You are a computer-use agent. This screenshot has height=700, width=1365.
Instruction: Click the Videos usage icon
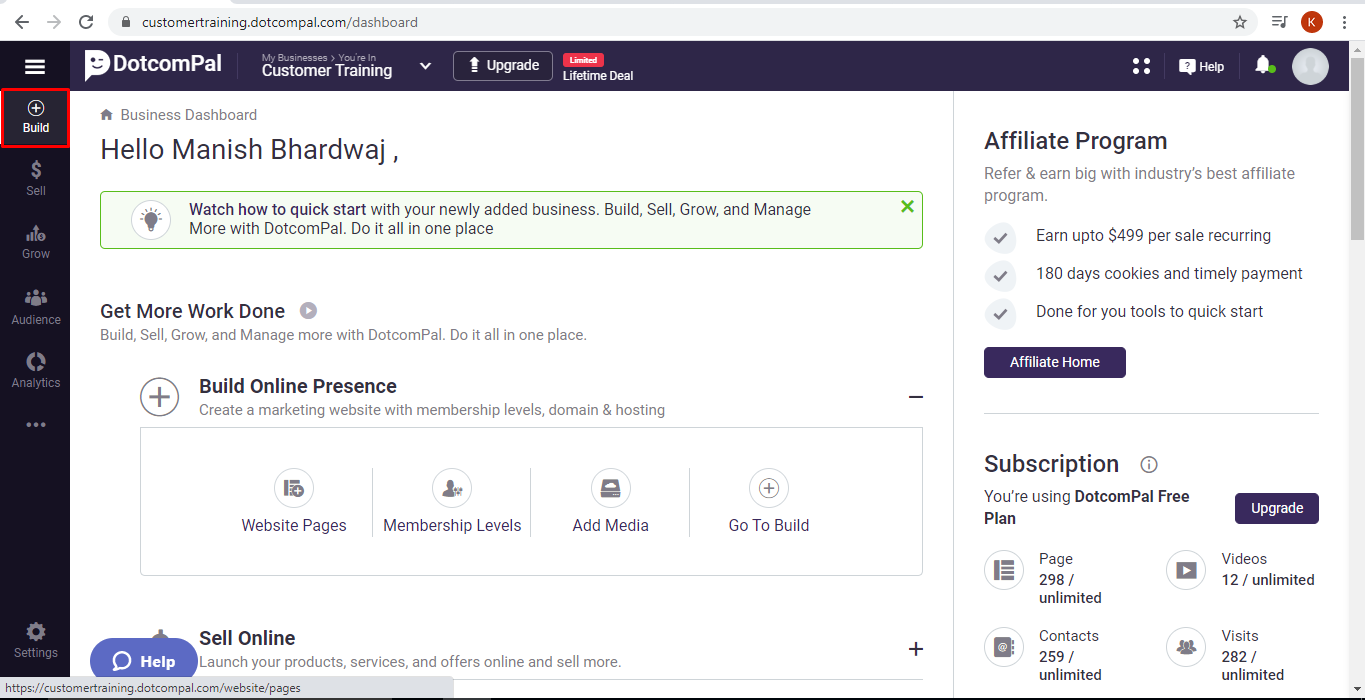click(1186, 570)
